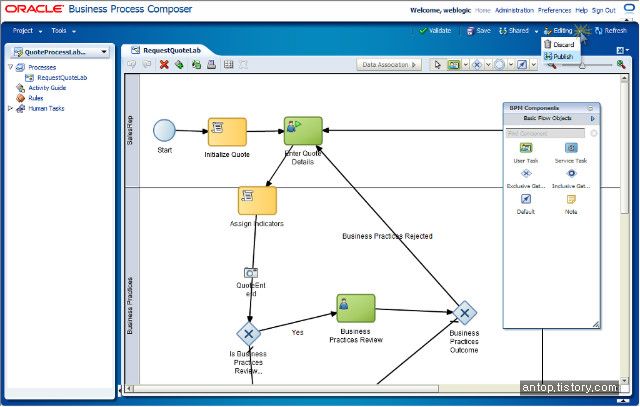
Task: Click the Sign Out link
Action: (x=604, y=10)
